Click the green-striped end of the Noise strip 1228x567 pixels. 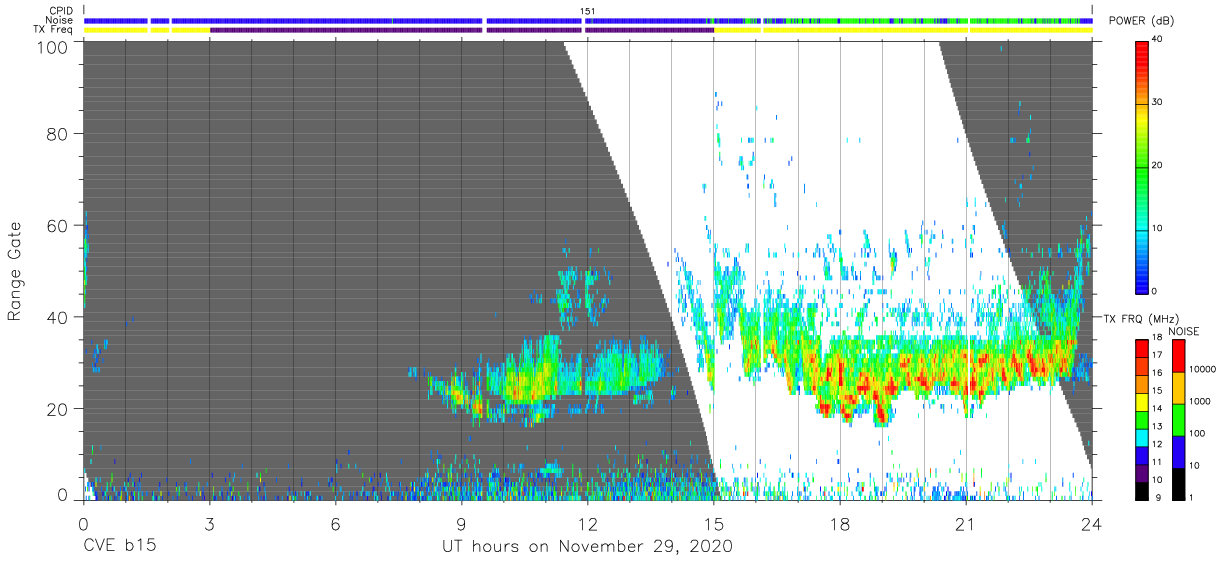900,20
